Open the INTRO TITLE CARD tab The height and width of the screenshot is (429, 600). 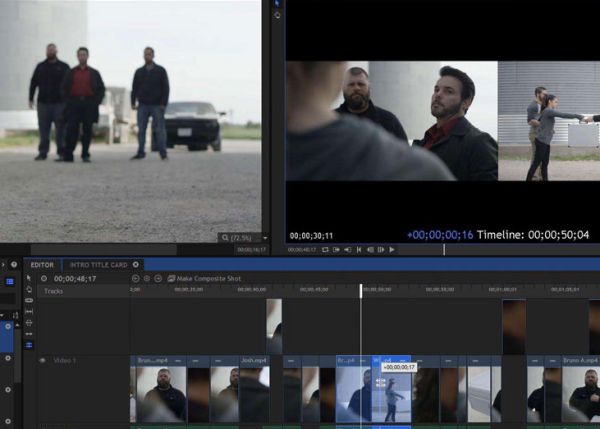point(97,265)
